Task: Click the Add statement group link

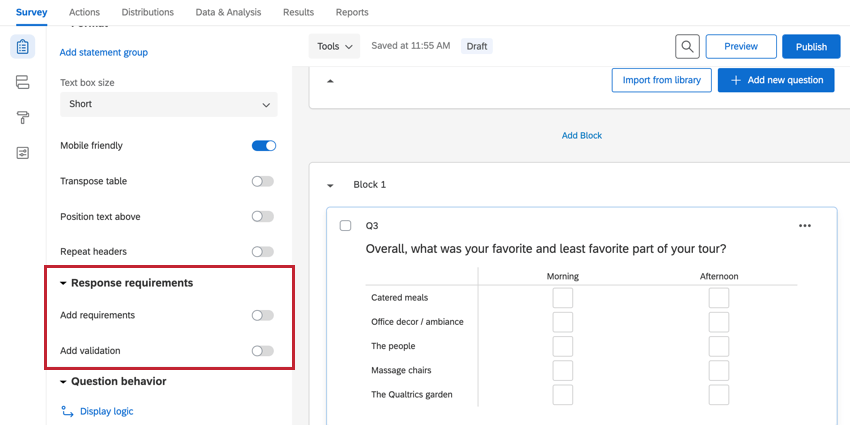Action: click(x=104, y=52)
